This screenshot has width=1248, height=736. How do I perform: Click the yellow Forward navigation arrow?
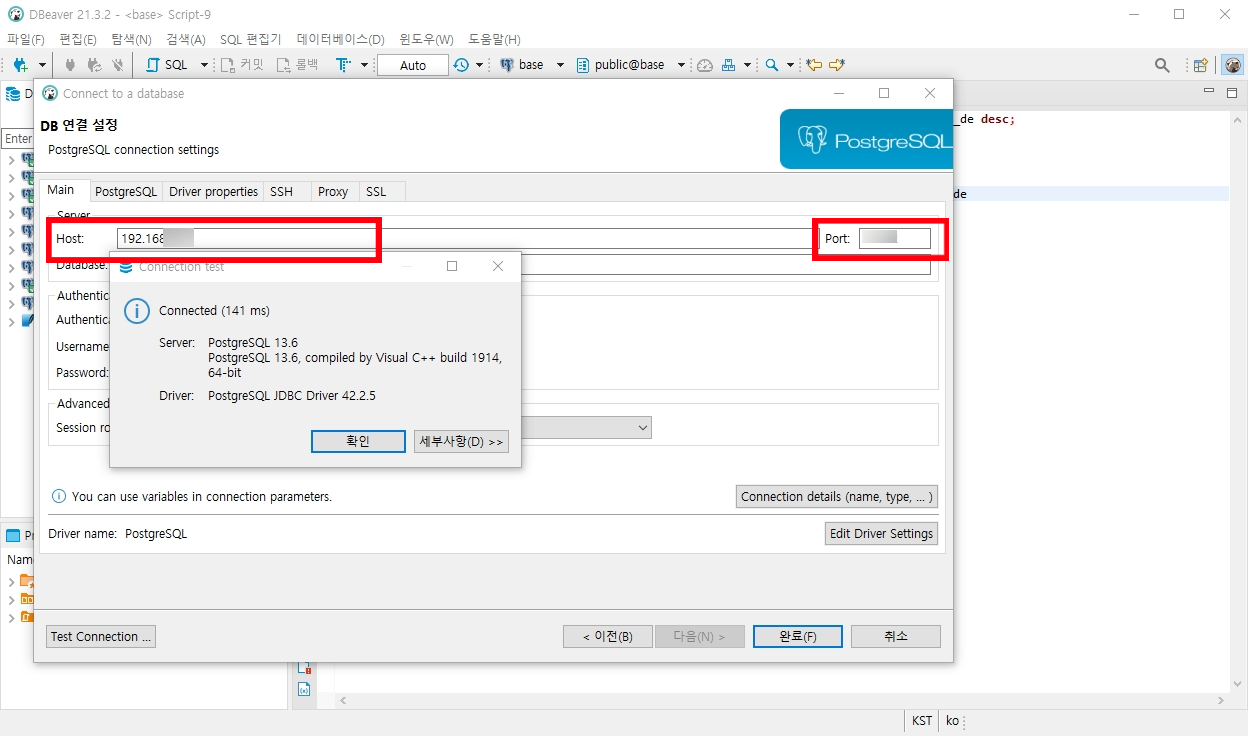coord(837,65)
